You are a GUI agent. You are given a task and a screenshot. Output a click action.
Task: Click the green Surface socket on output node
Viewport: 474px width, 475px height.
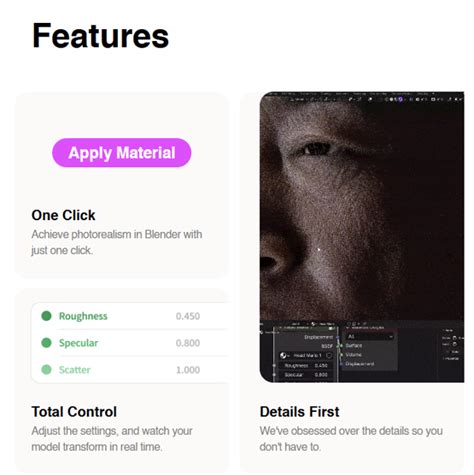point(341,346)
